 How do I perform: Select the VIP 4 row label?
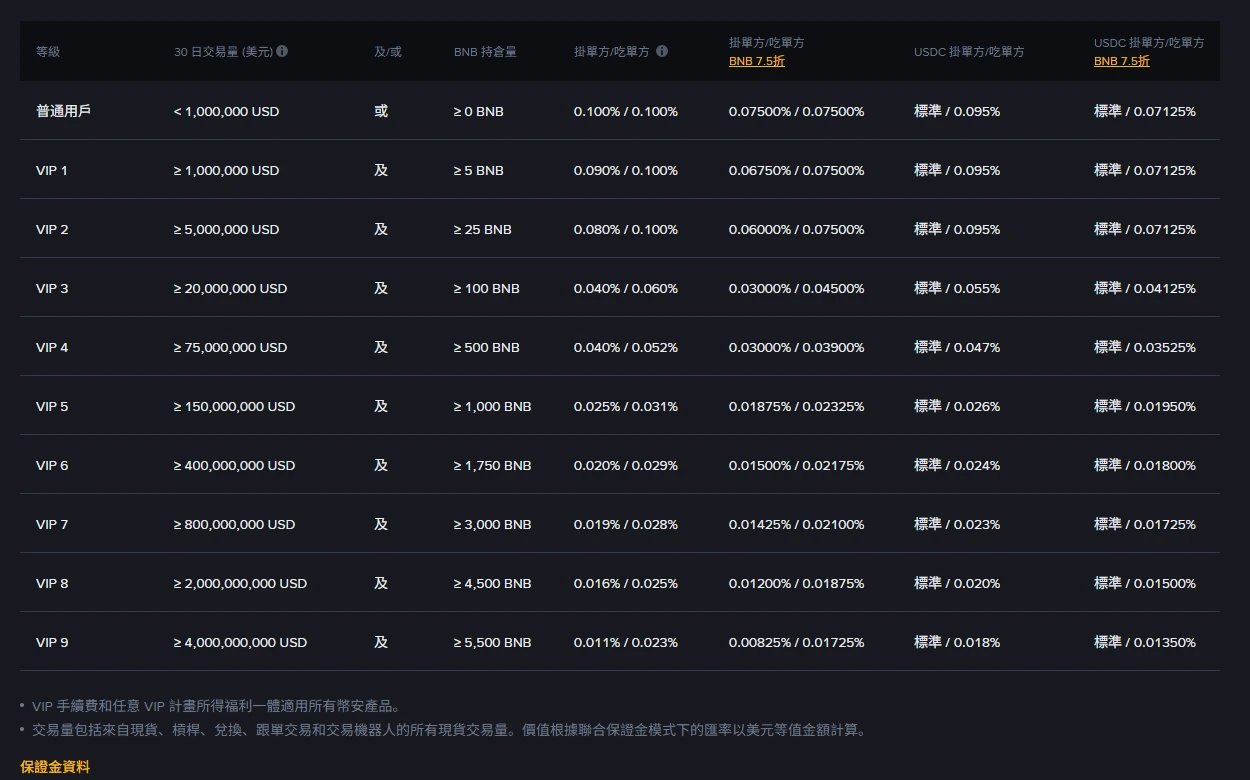pyautogui.click(x=52, y=347)
